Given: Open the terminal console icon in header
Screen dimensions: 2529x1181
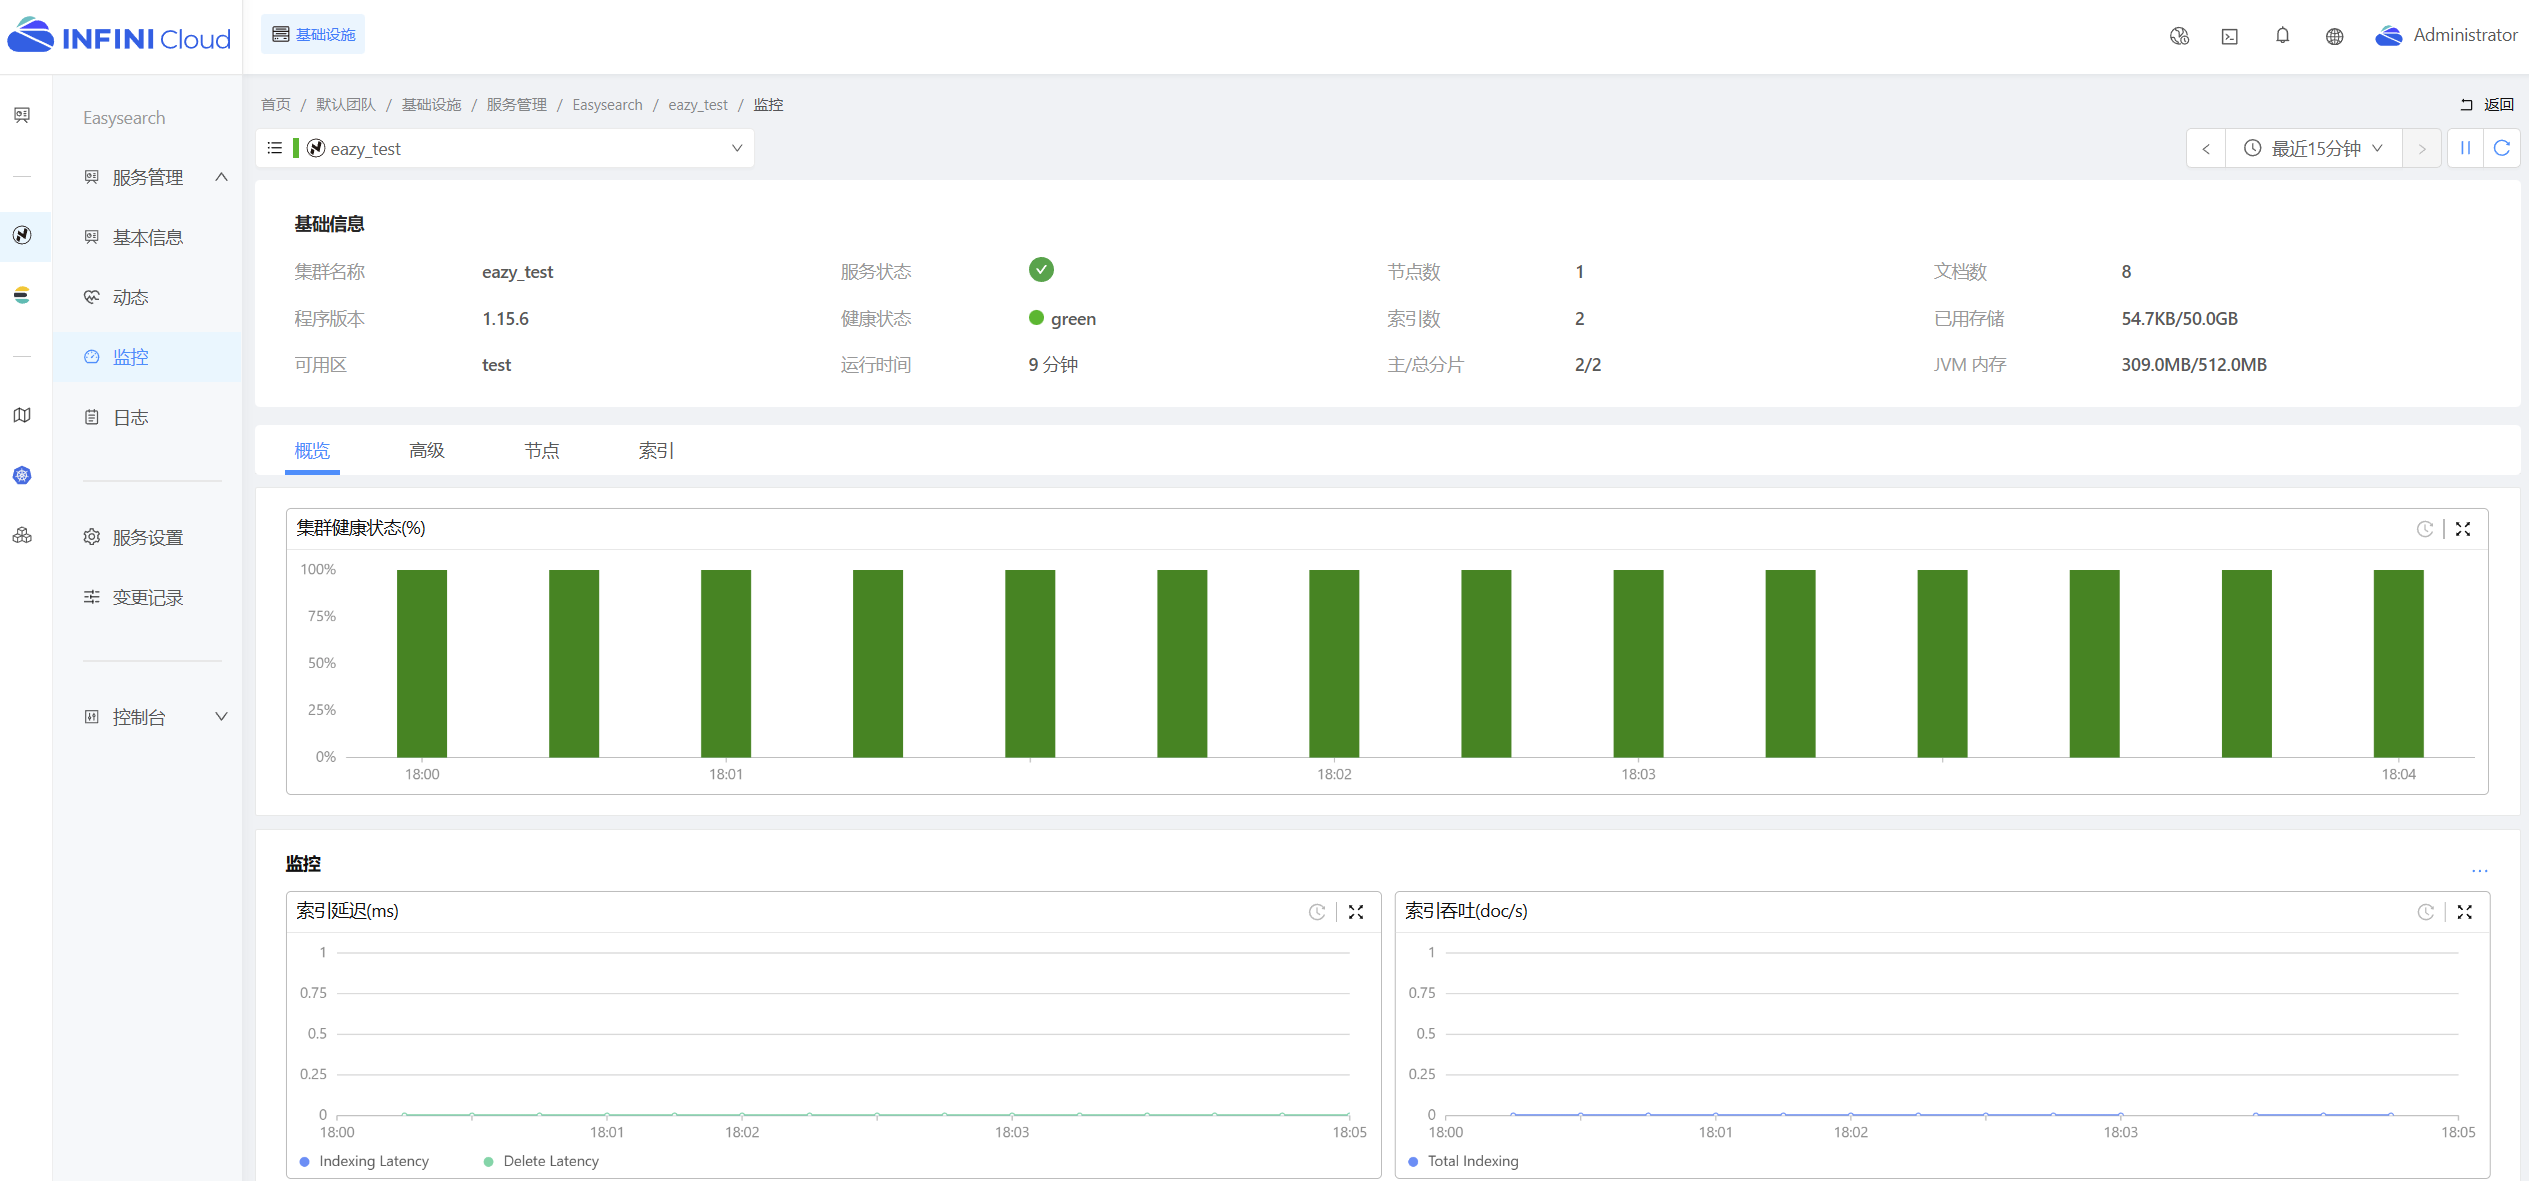Looking at the screenshot, I should (2230, 36).
